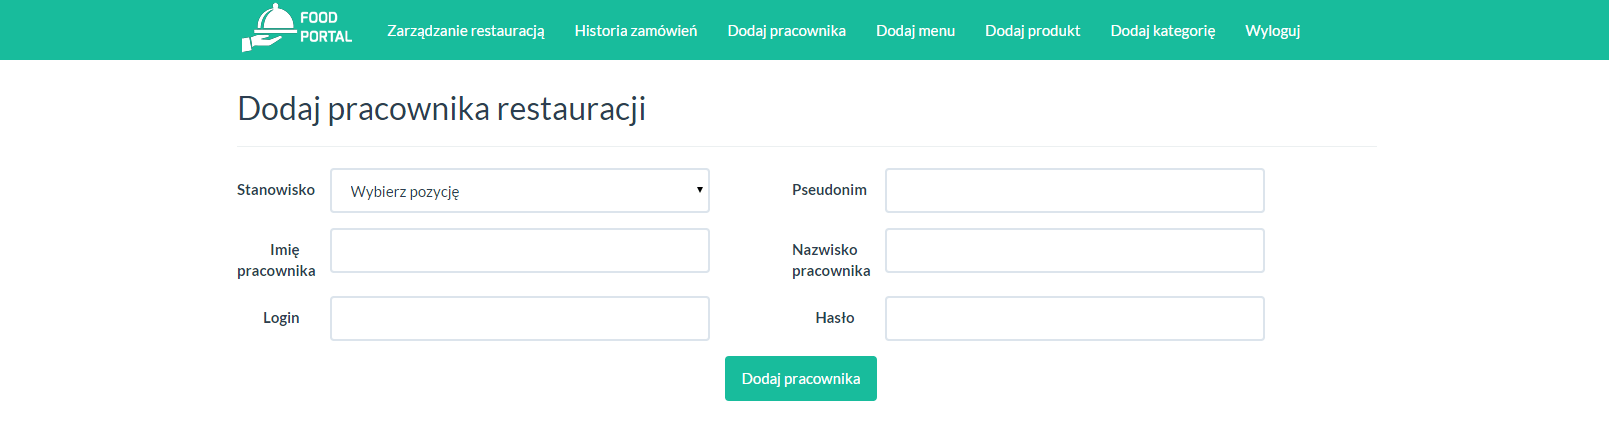Click the Login input field

520,318
